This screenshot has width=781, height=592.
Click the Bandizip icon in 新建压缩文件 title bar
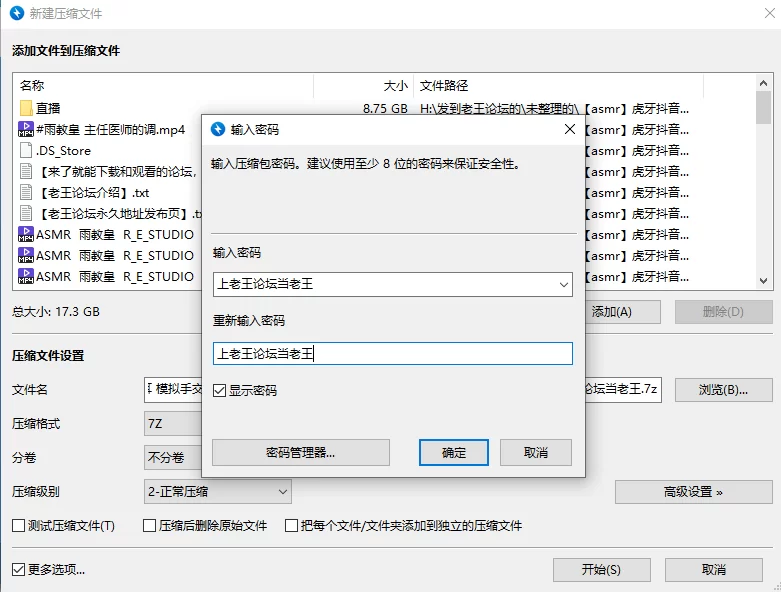tap(17, 14)
